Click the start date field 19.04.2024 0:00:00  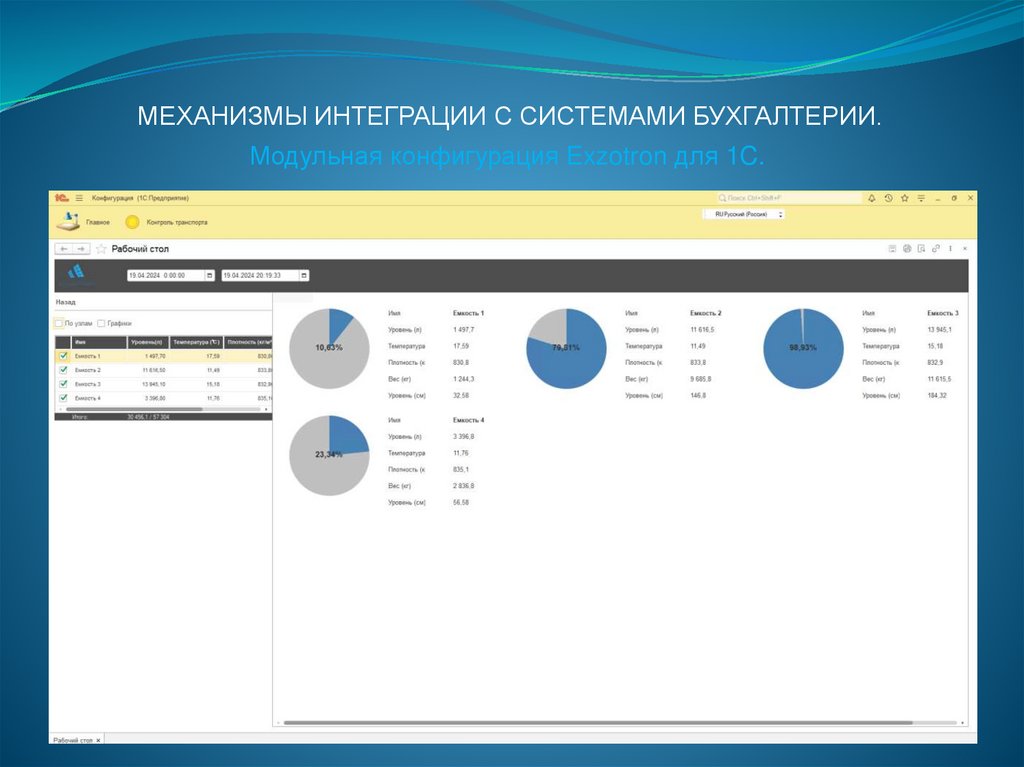coord(166,276)
